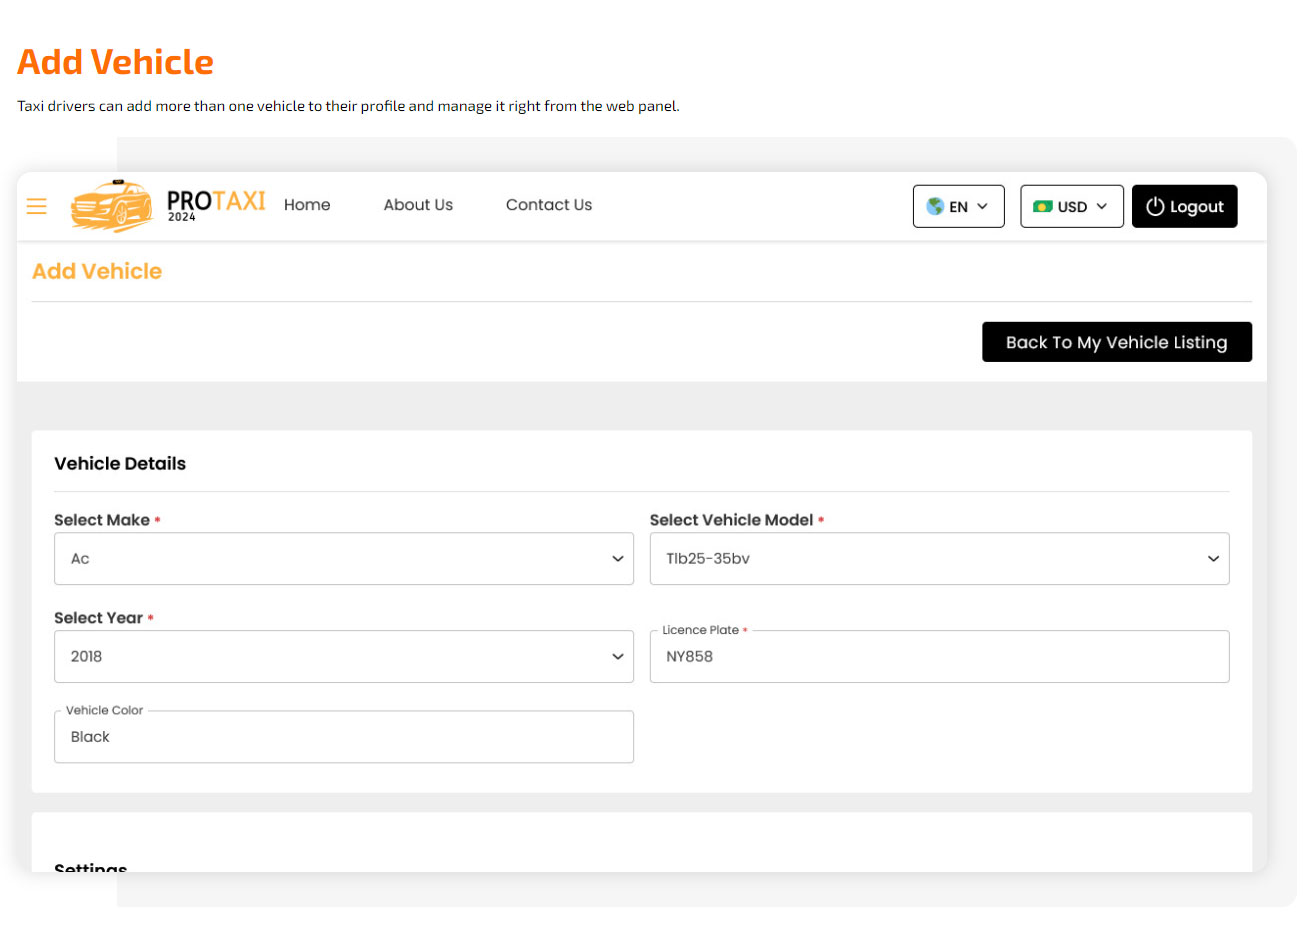The image size is (1314, 947).
Task: Click the currency flag icon beside USD
Action: (1043, 206)
